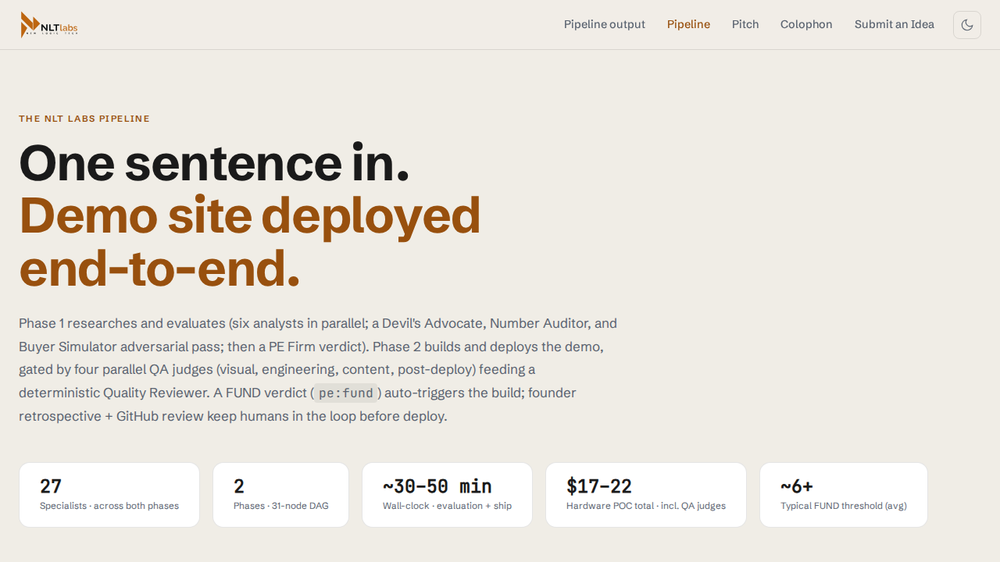Click the orange "Demo site deployed" heading
The height and width of the screenshot is (562, 1000).
[249, 216]
